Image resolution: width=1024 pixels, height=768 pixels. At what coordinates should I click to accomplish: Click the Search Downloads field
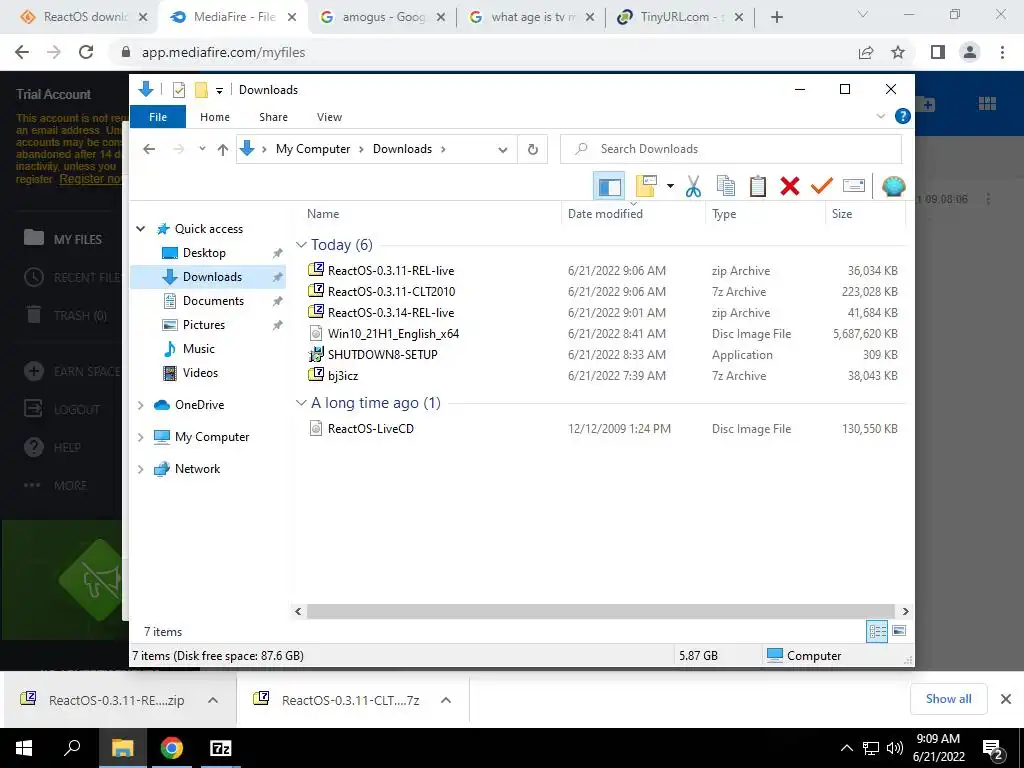pyautogui.click(x=731, y=149)
